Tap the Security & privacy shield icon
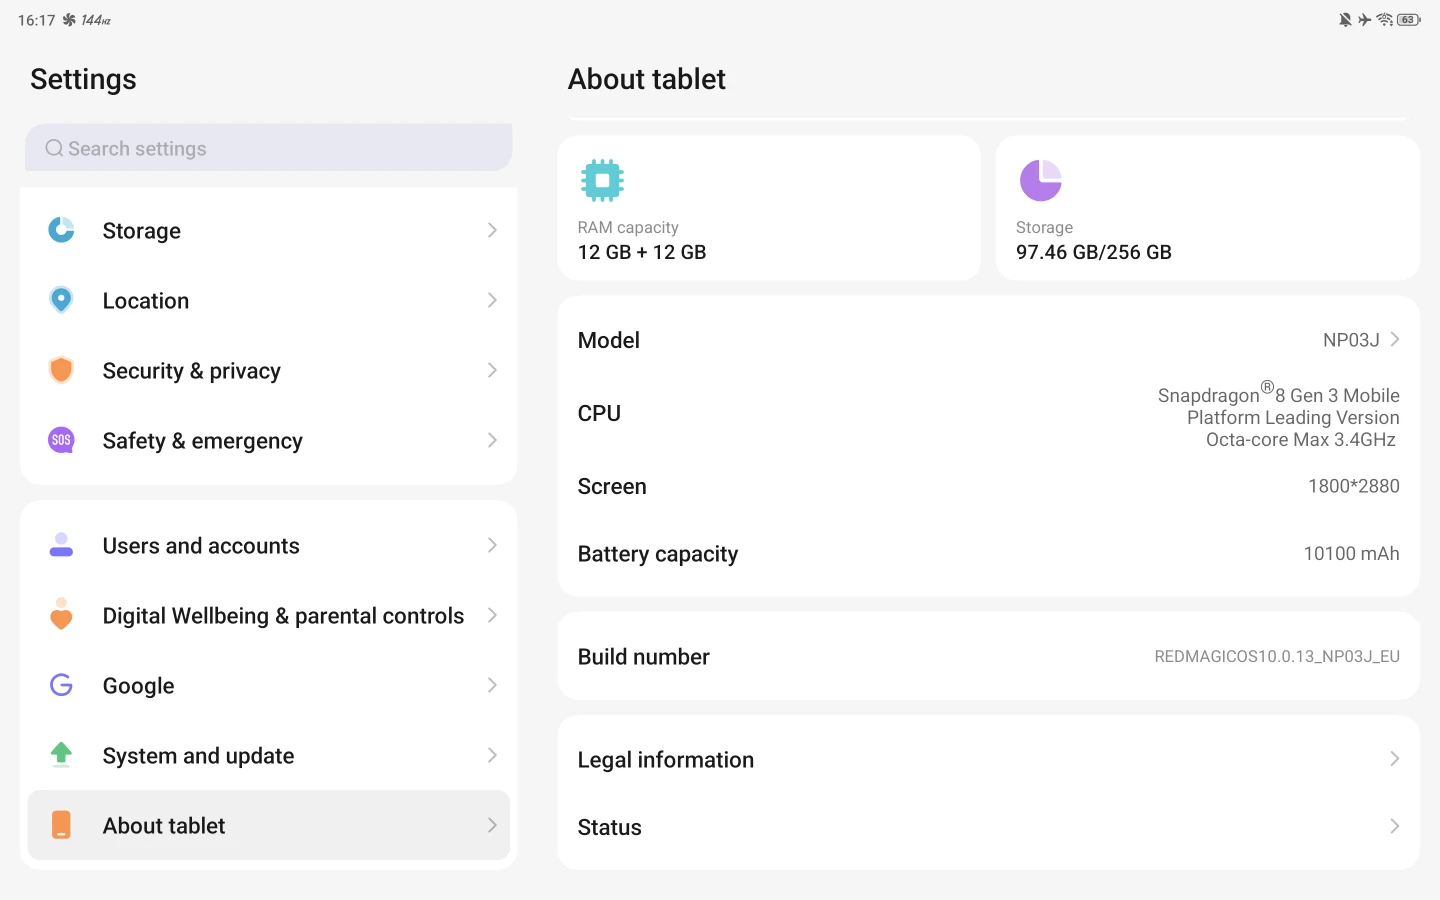 pyautogui.click(x=61, y=370)
